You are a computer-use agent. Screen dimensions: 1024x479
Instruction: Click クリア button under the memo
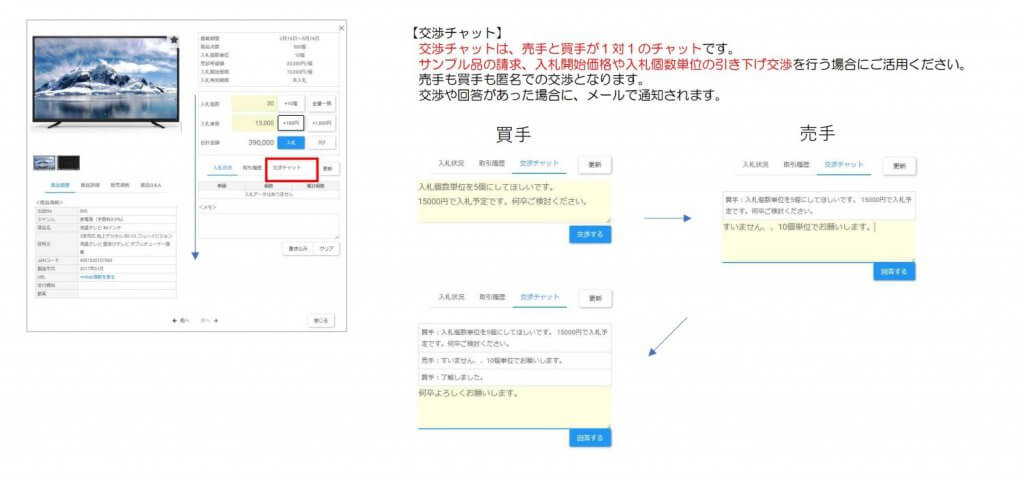pos(325,249)
